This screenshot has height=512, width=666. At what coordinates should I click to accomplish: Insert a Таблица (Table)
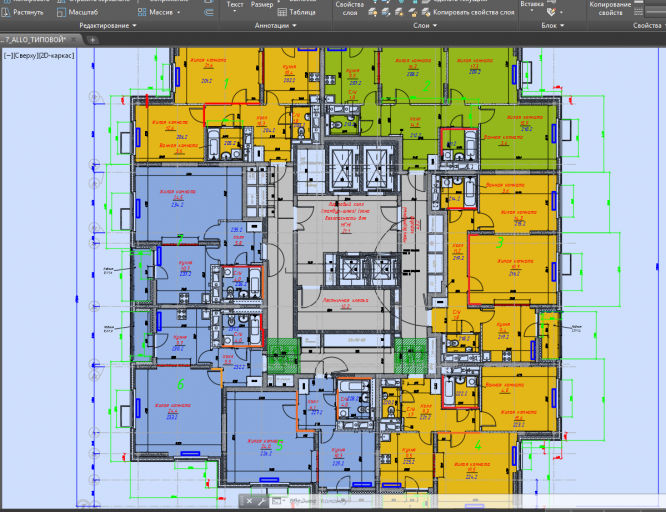coord(296,12)
